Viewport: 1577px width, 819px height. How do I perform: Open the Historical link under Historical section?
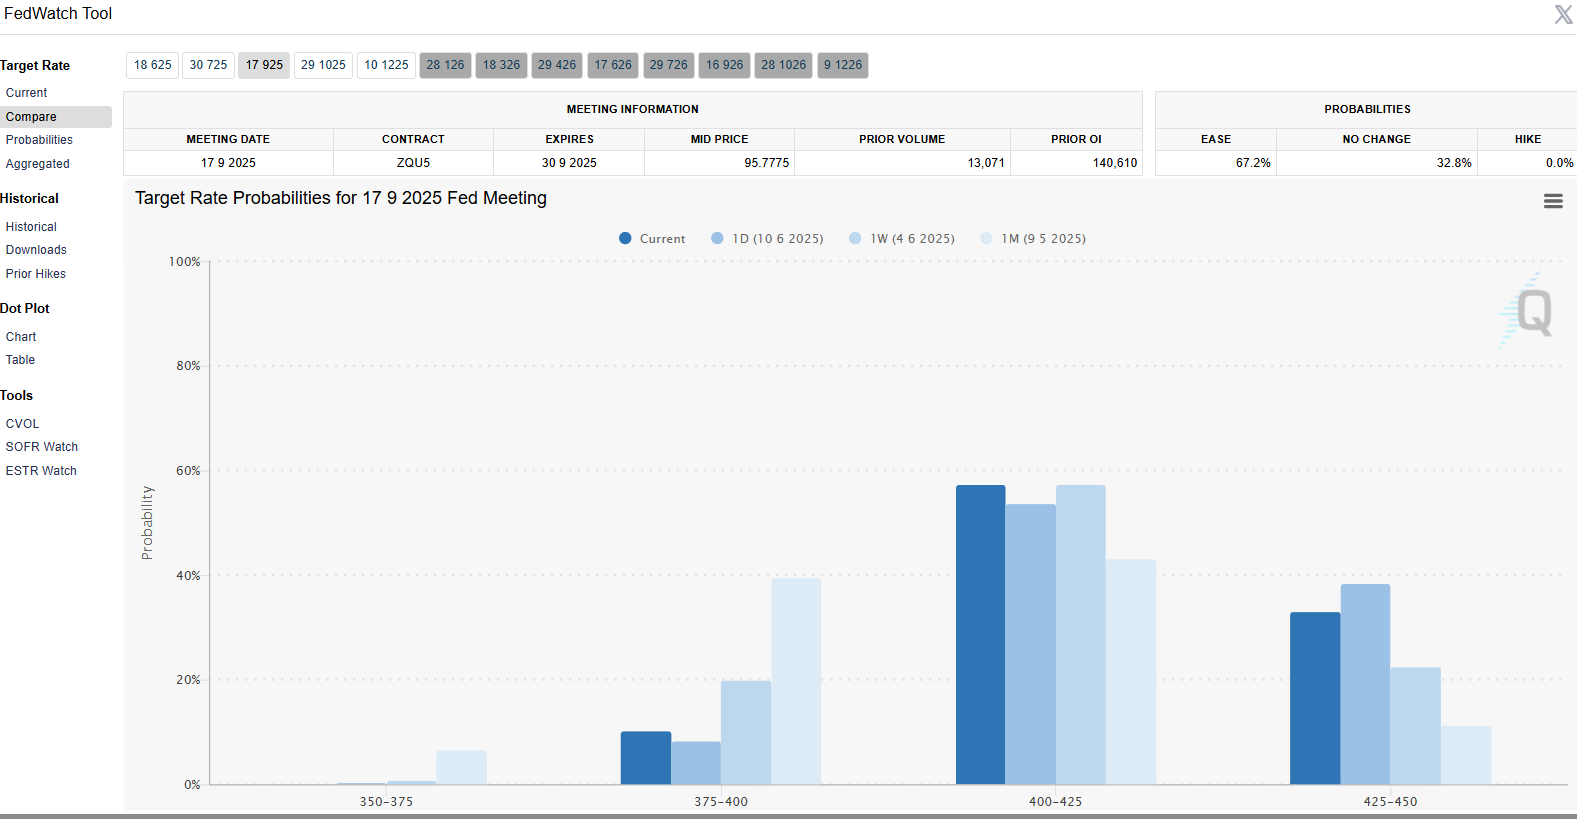point(31,227)
